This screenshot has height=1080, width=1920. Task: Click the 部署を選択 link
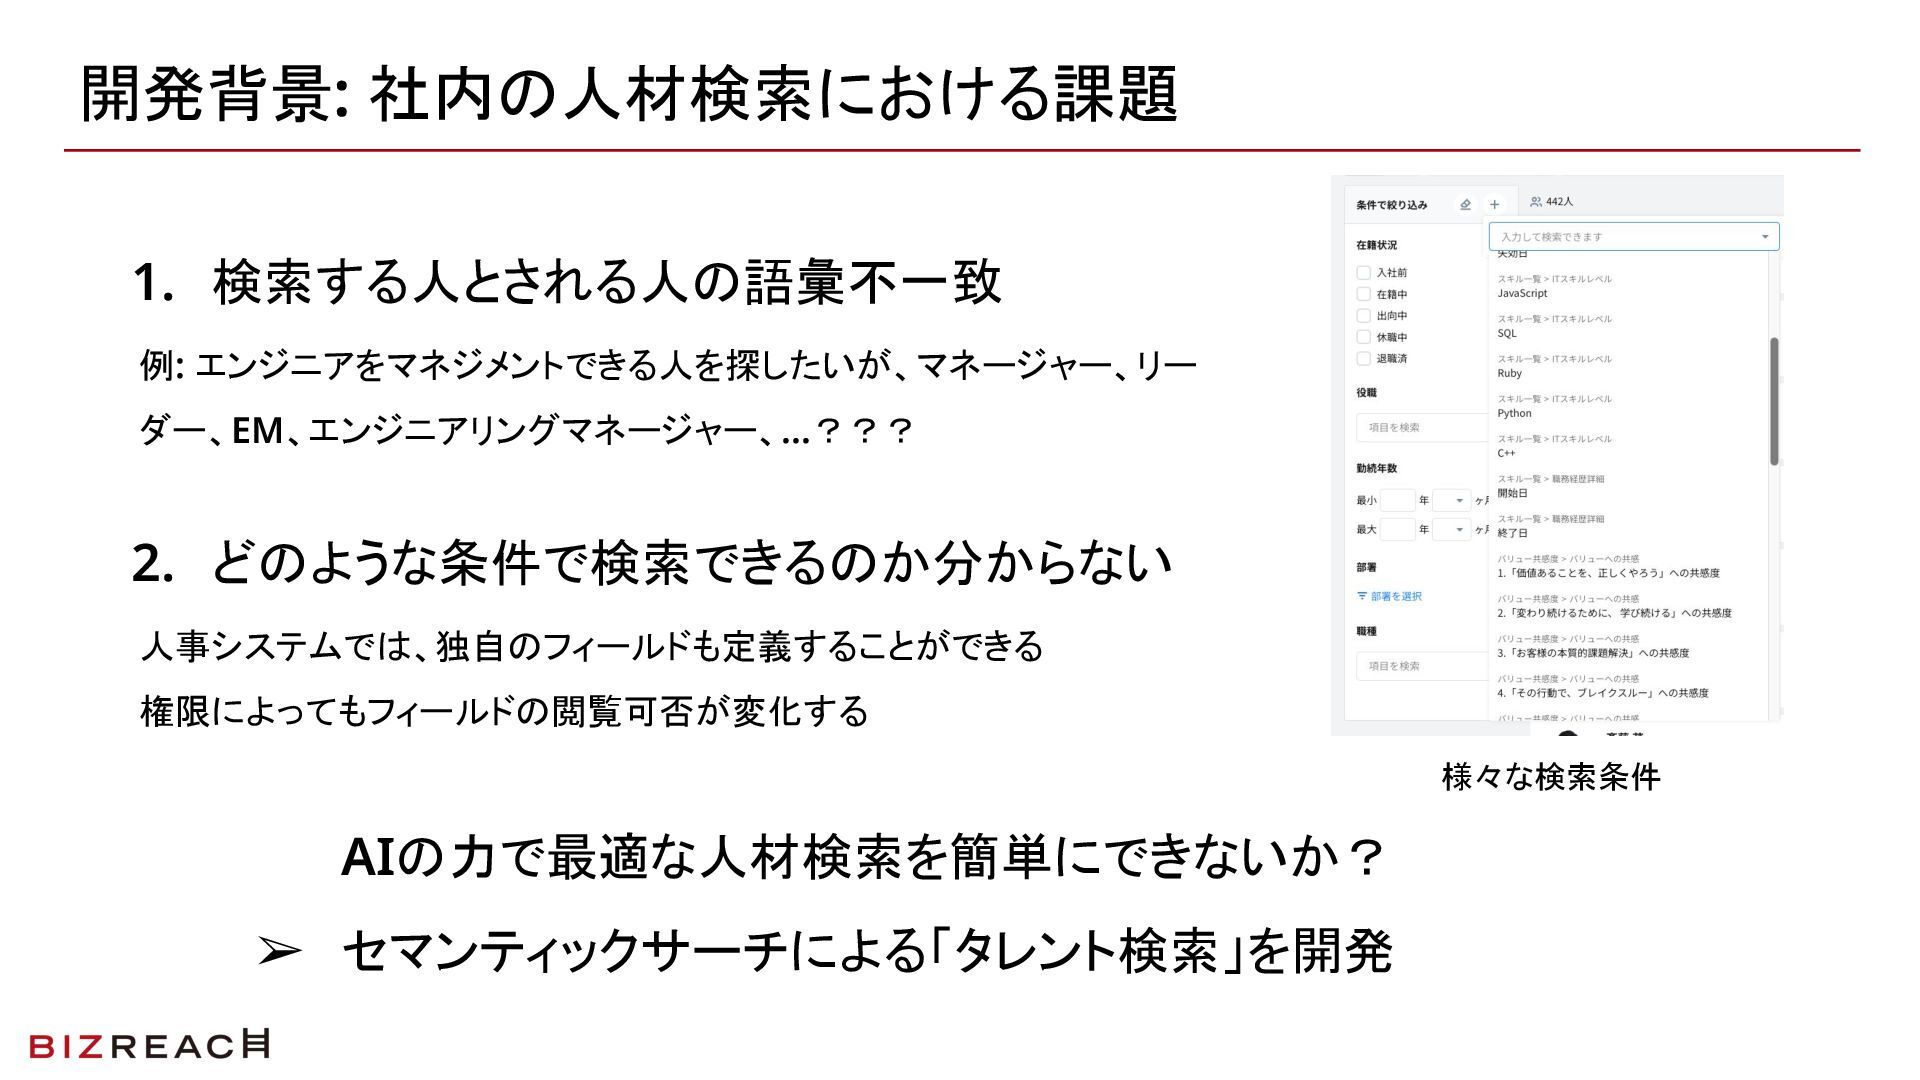(1396, 596)
